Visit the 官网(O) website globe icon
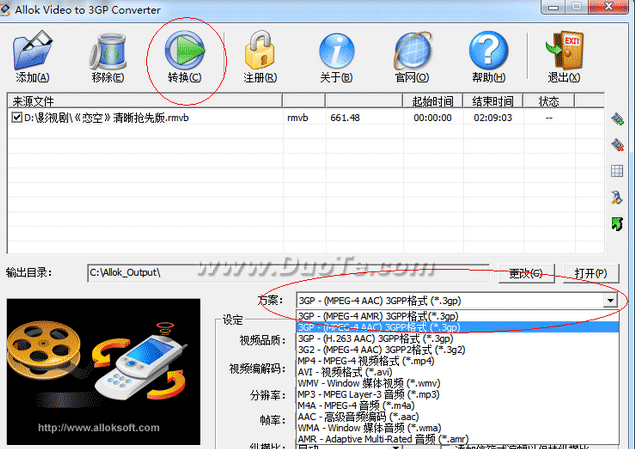This screenshot has width=635, height=449. pos(412,51)
